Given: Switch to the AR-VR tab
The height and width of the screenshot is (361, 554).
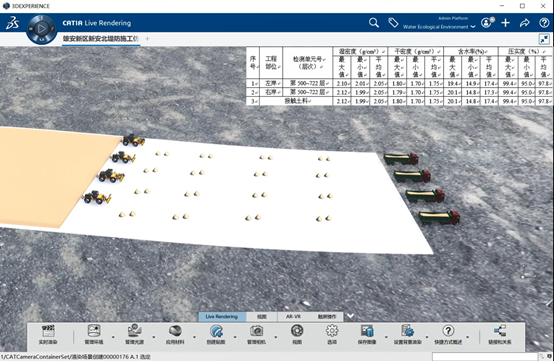Looking at the screenshot, I should [x=293, y=316].
